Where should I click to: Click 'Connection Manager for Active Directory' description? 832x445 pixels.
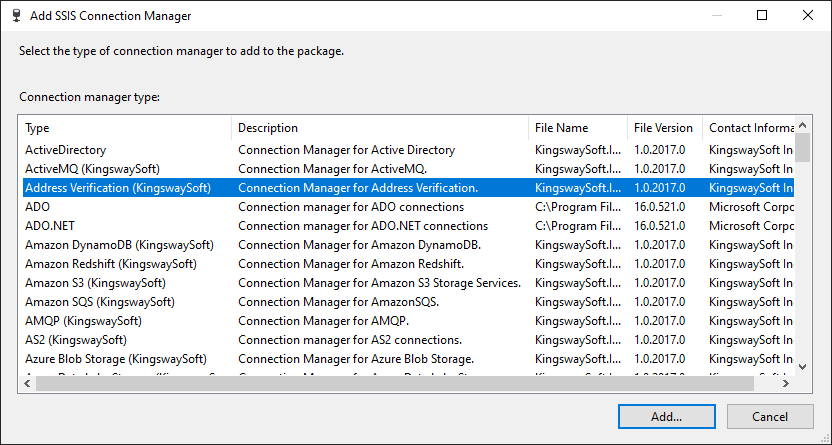(x=346, y=150)
